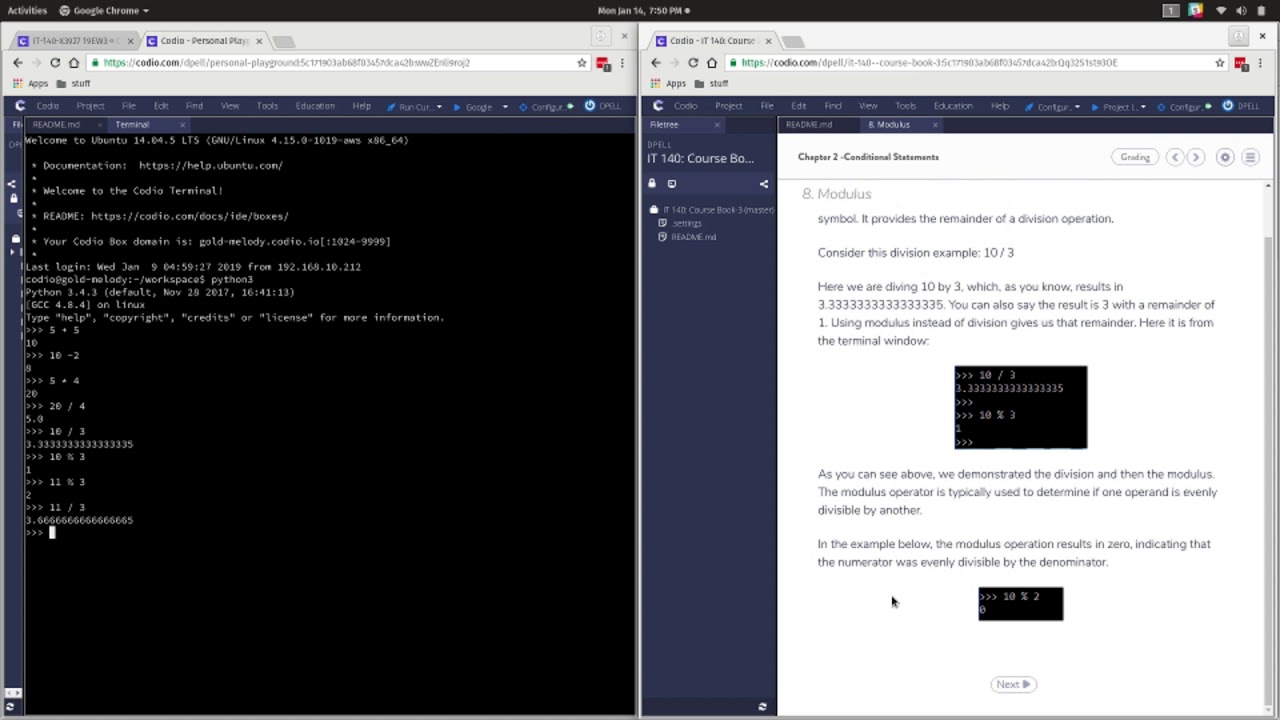
Task: Select the Codio - Personal Playground tab
Action: point(204,41)
